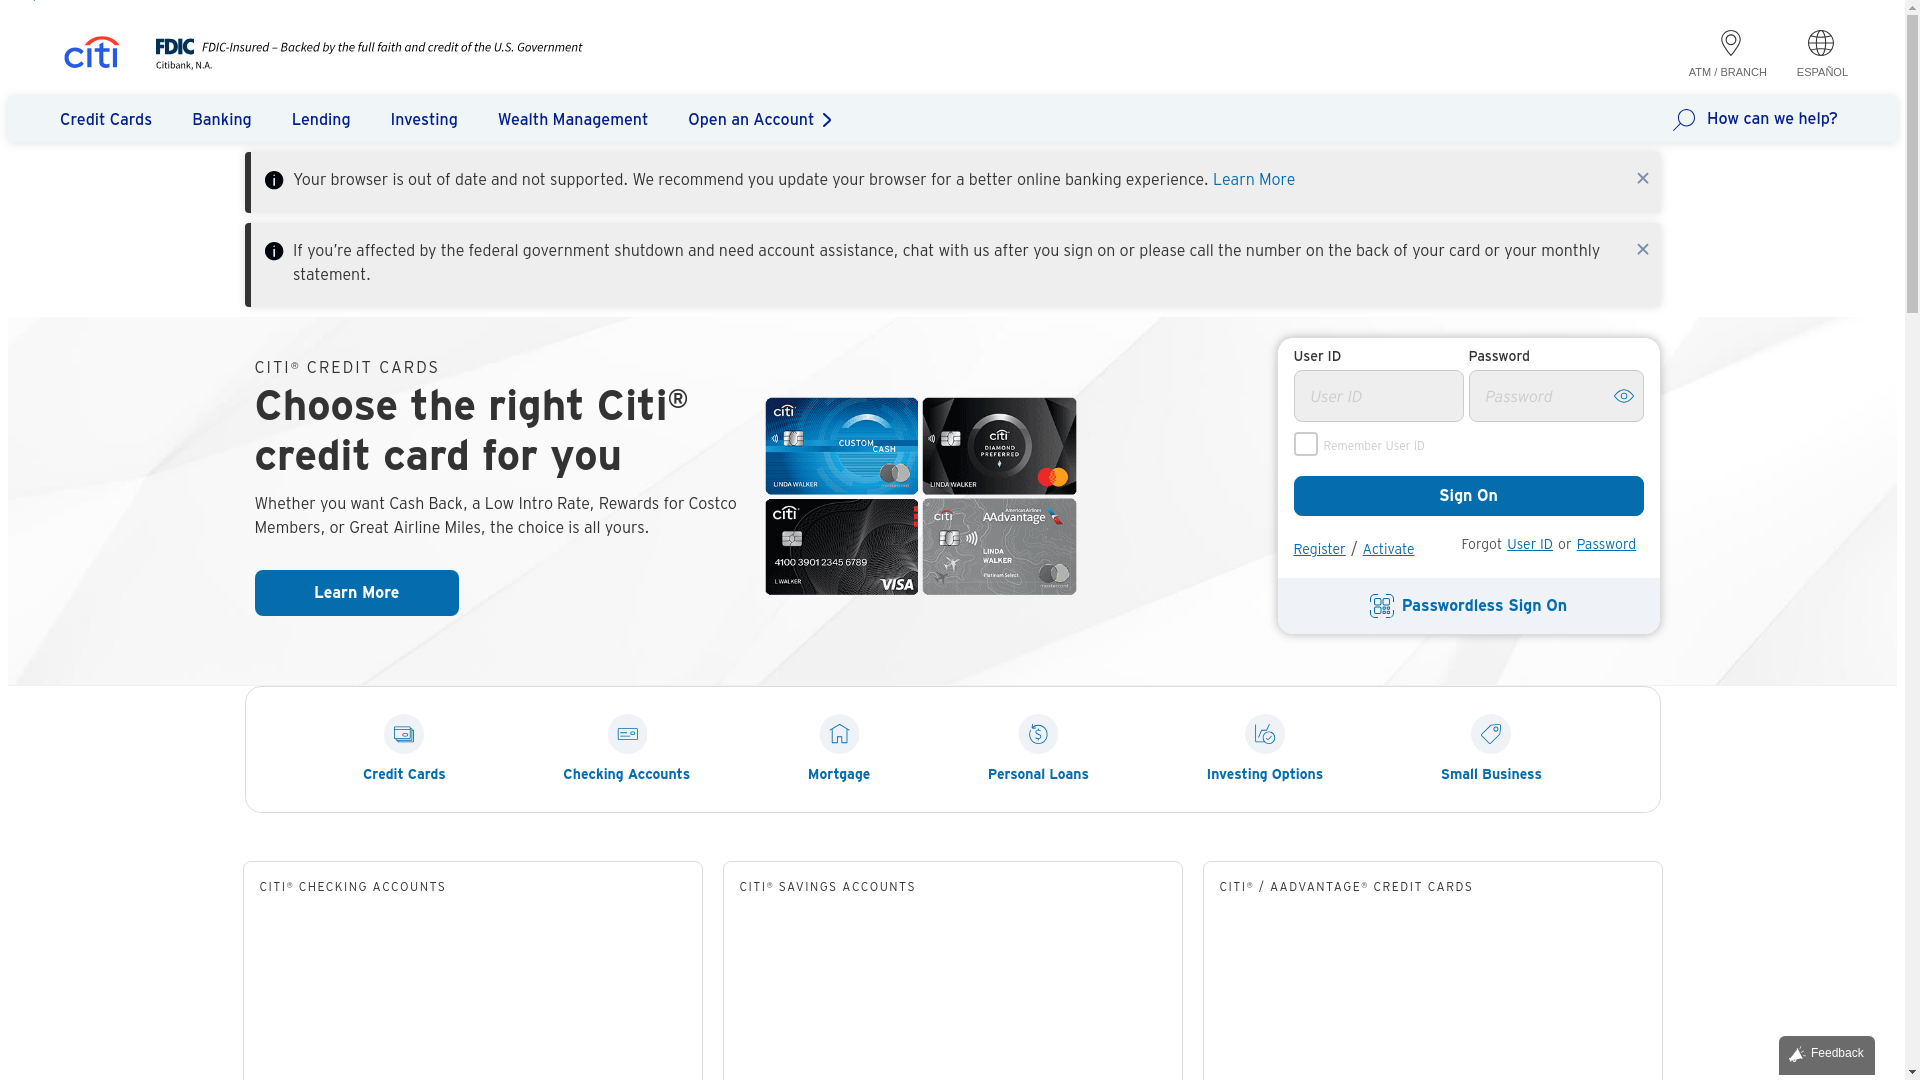Open Personal Loans label link

click(1038, 775)
